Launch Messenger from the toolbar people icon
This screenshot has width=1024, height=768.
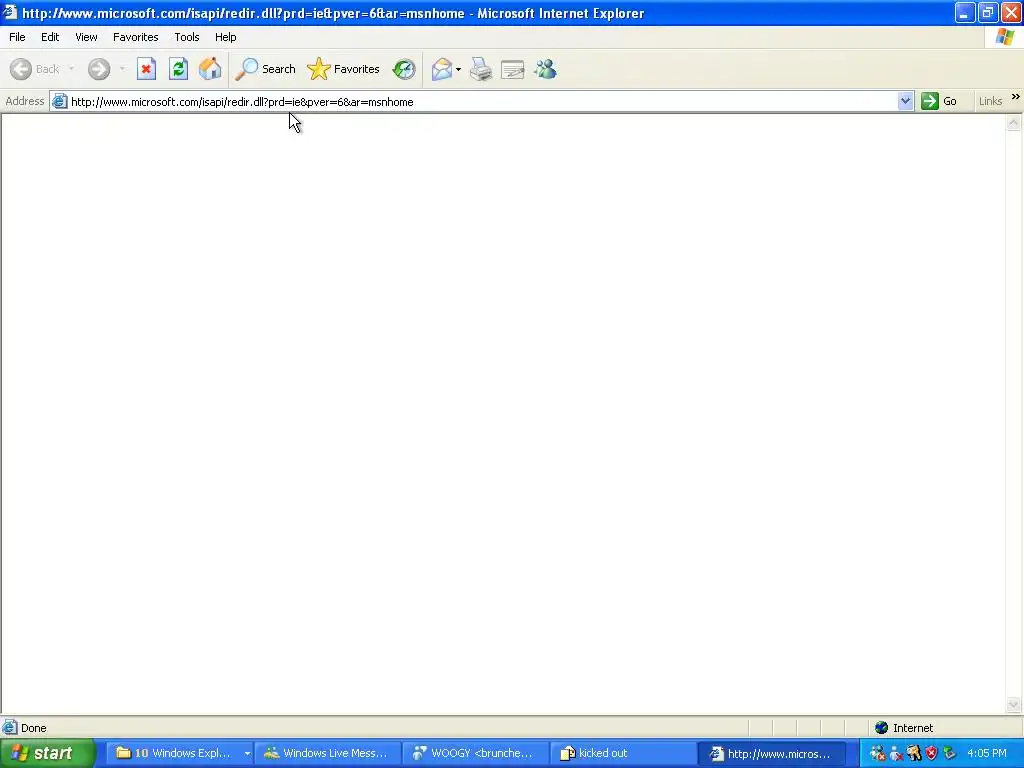(545, 69)
